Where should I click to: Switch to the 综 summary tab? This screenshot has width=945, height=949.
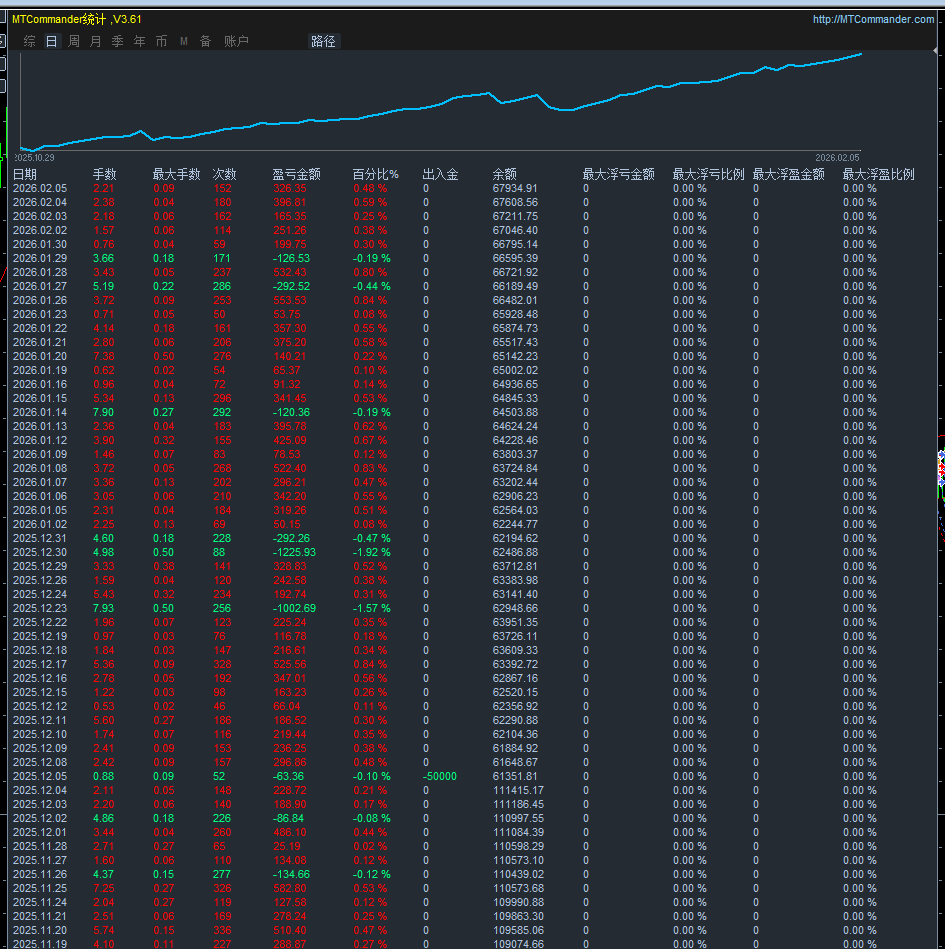click(29, 41)
